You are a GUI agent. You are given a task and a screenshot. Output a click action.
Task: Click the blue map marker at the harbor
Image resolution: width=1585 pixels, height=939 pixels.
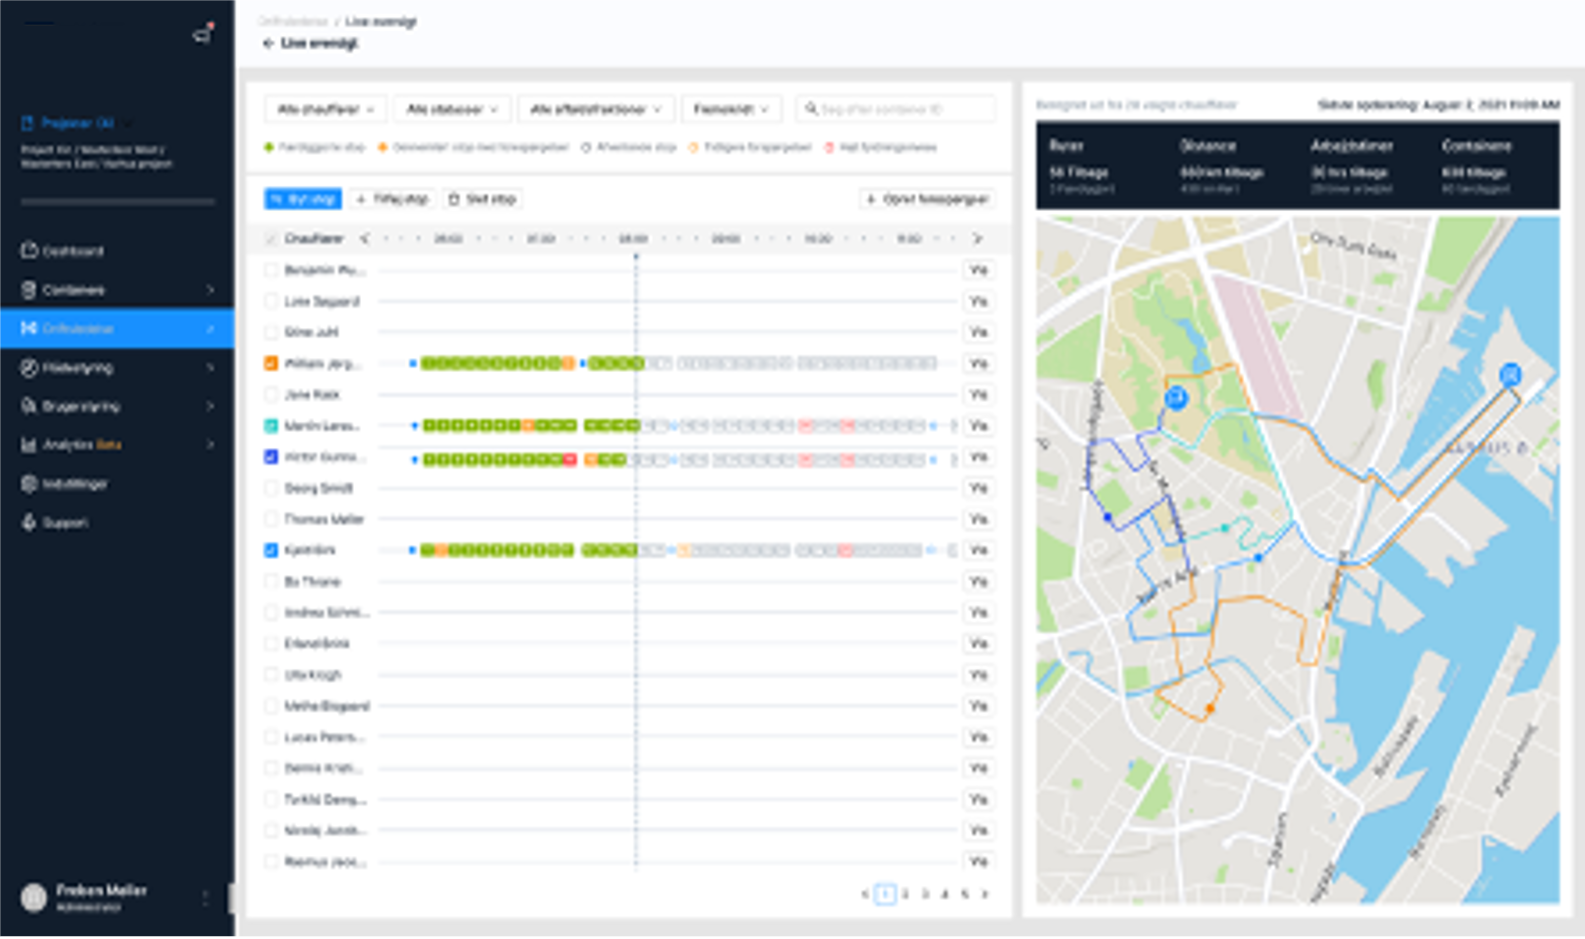point(1510,375)
